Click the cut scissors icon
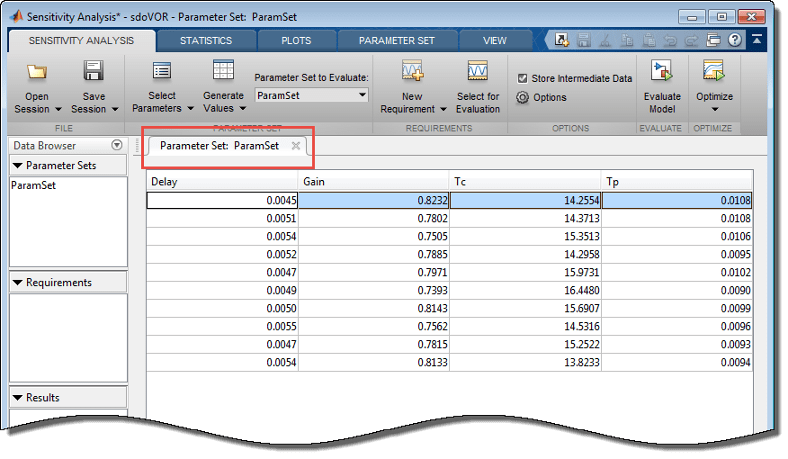Image resolution: width=788 pixels, height=459 pixels. click(605, 40)
